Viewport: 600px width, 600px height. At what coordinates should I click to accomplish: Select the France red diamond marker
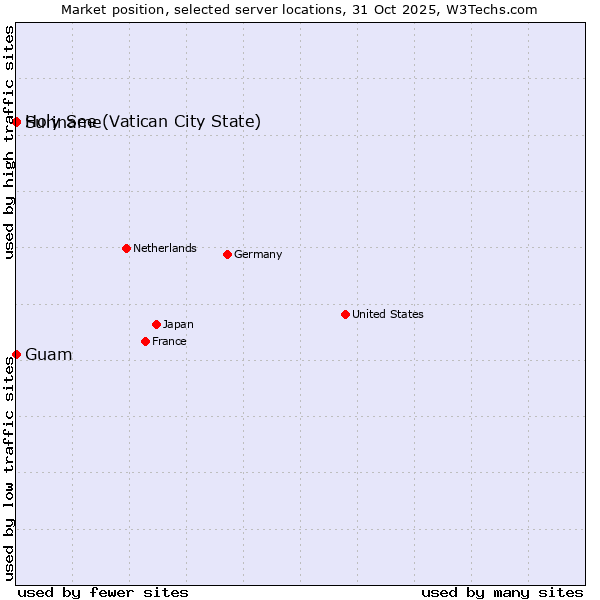[146, 341]
